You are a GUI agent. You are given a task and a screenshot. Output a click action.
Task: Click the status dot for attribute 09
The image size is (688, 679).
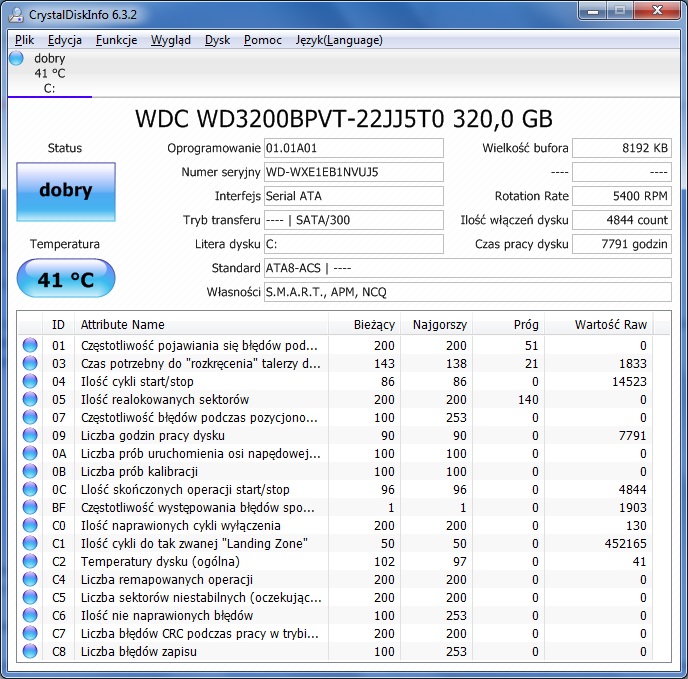30,435
